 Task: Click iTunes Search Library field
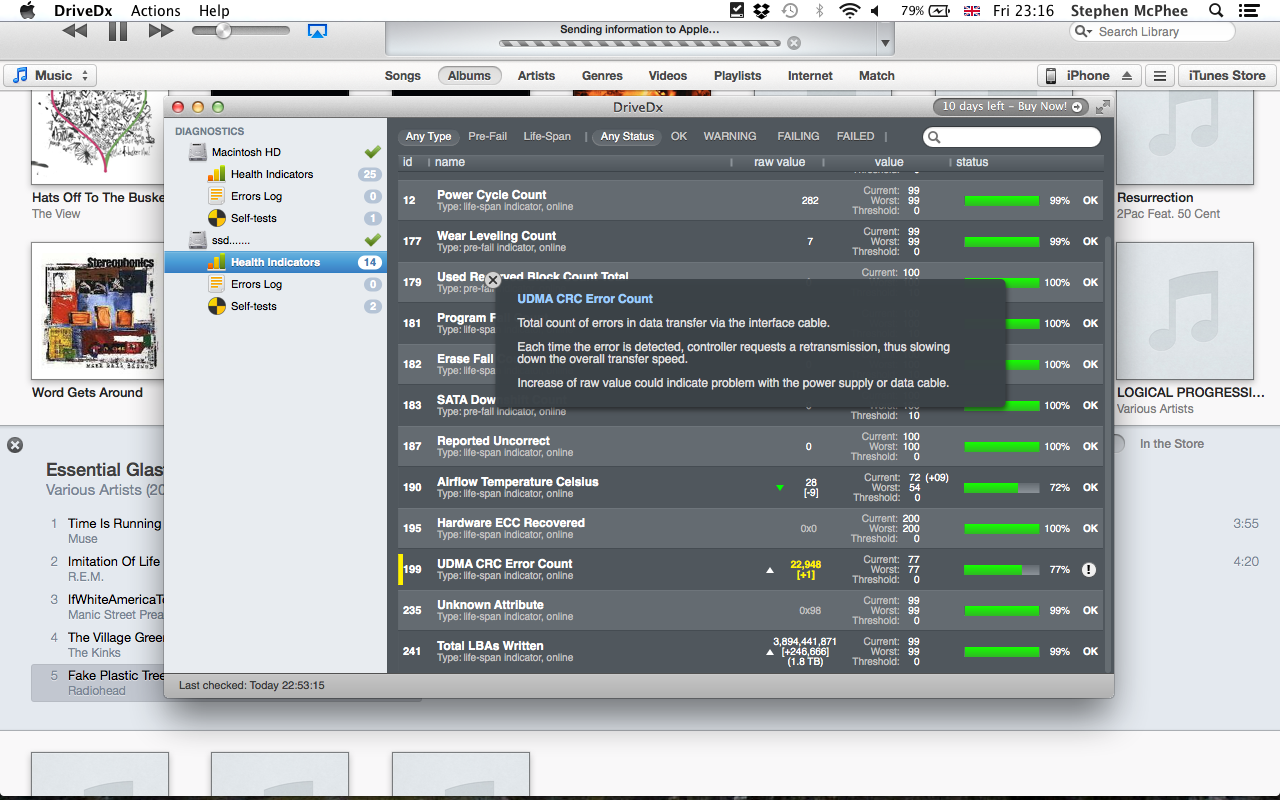point(1152,32)
